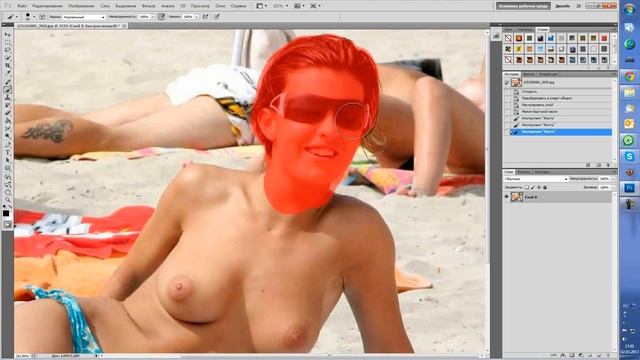
Task: Open layer opacity dropdown in Layers panel
Action: (x=613, y=179)
